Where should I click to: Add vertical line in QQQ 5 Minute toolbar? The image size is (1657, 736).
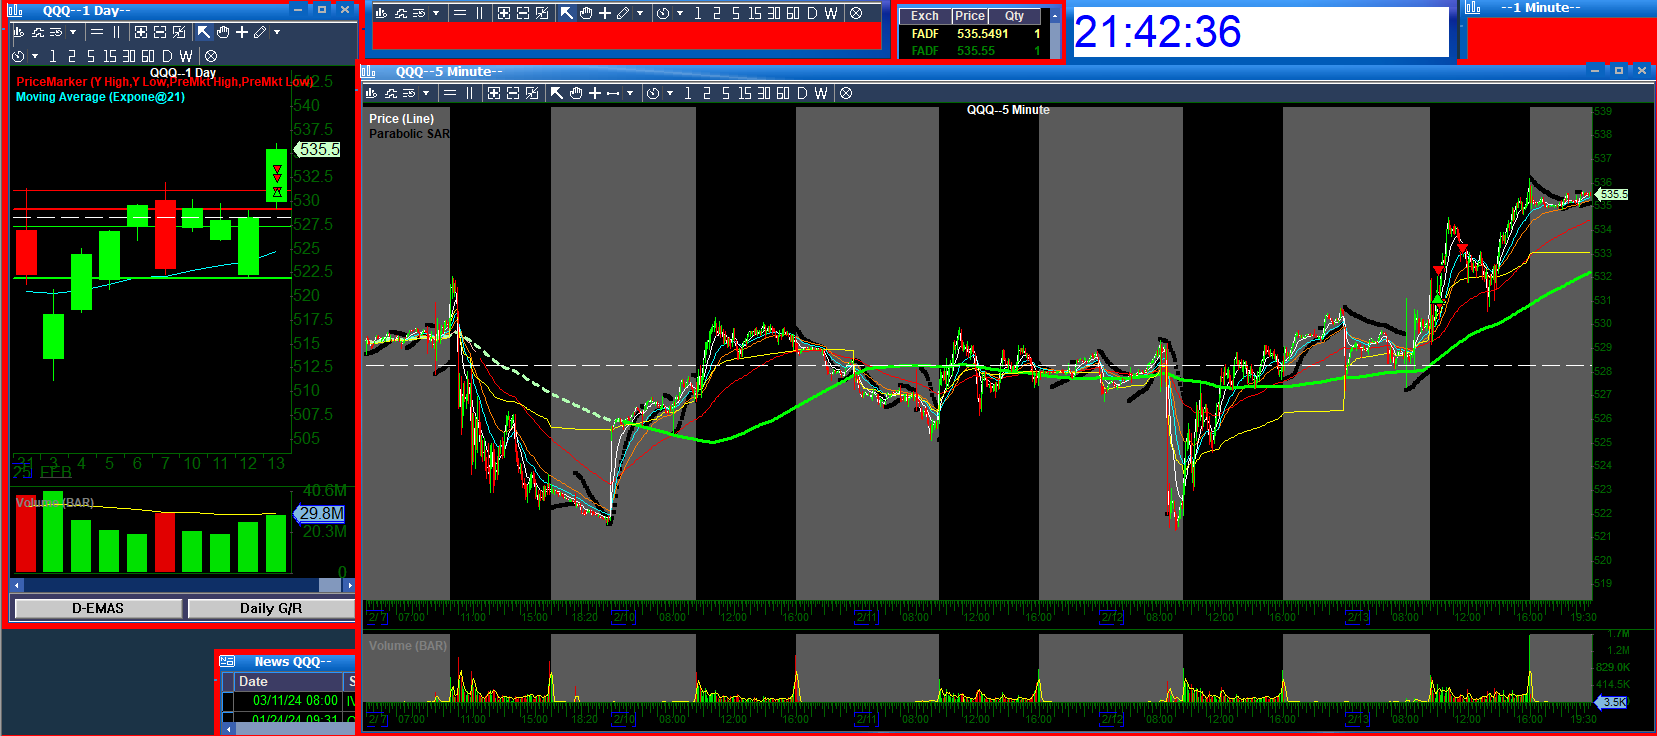pos(469,93)
